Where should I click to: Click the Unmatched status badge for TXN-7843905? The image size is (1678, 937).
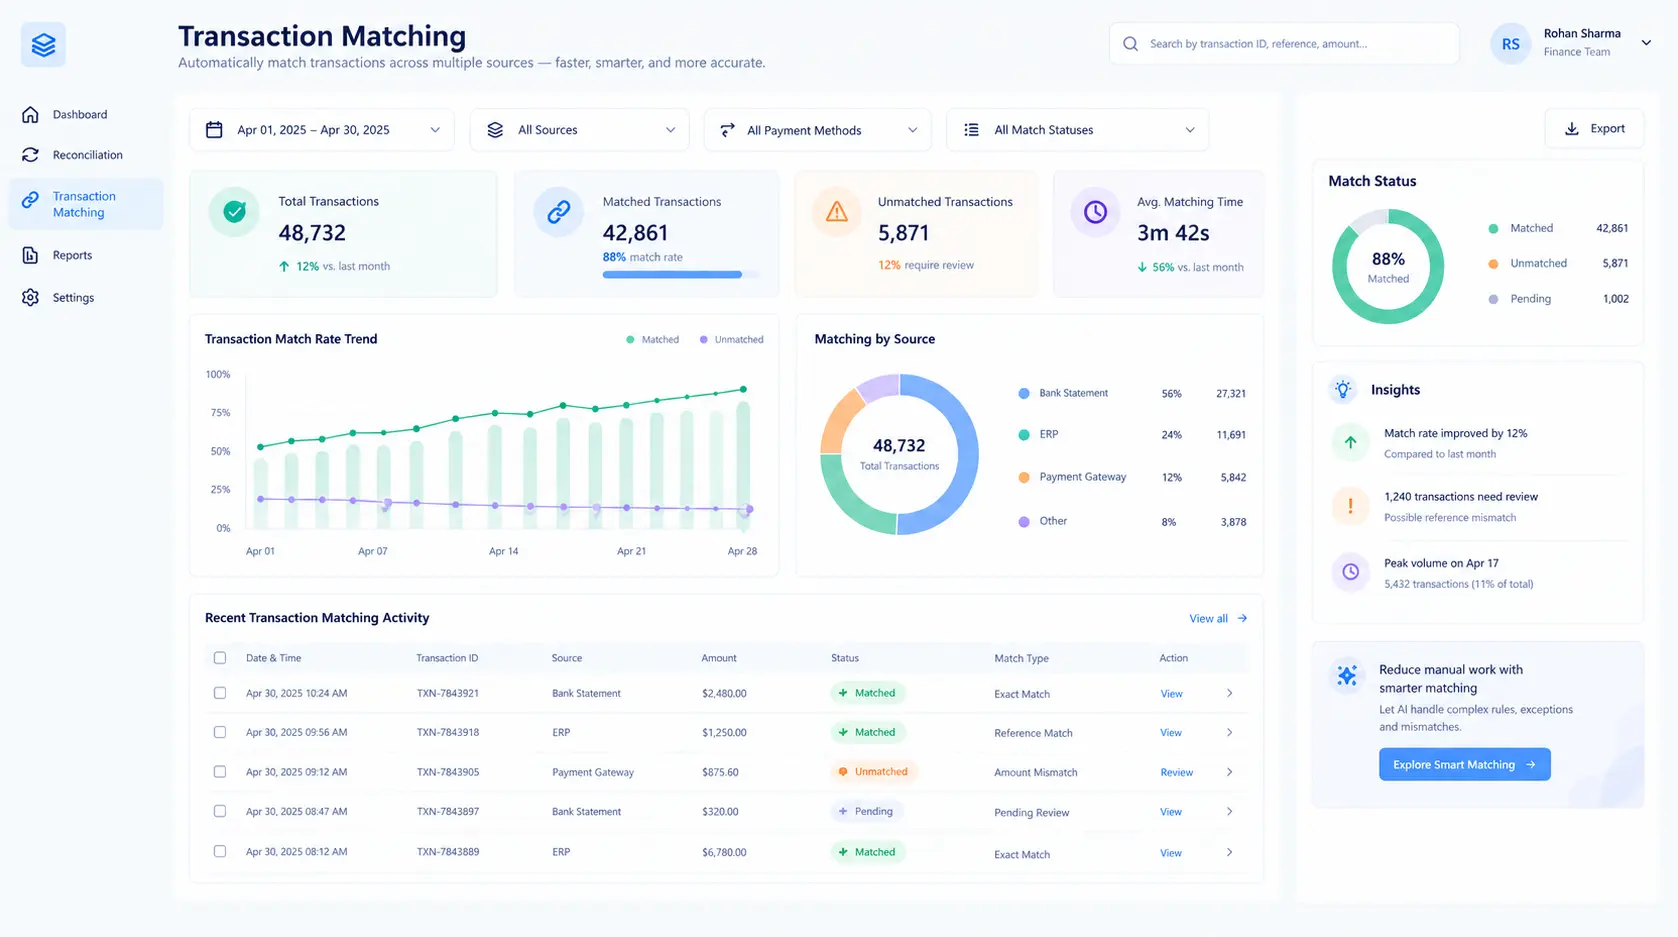[x=874, y=772]
